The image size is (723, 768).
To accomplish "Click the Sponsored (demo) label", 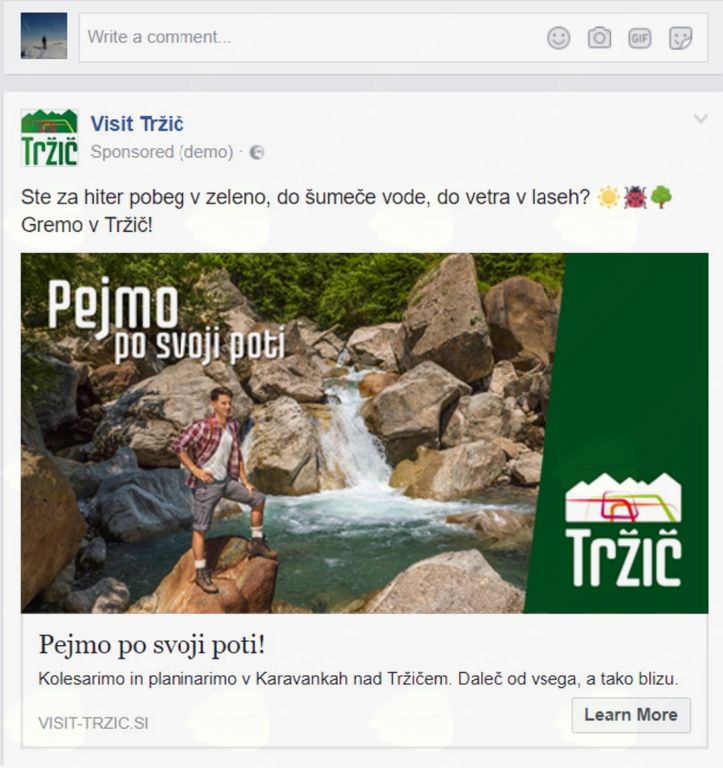I will tap(162, 152).
